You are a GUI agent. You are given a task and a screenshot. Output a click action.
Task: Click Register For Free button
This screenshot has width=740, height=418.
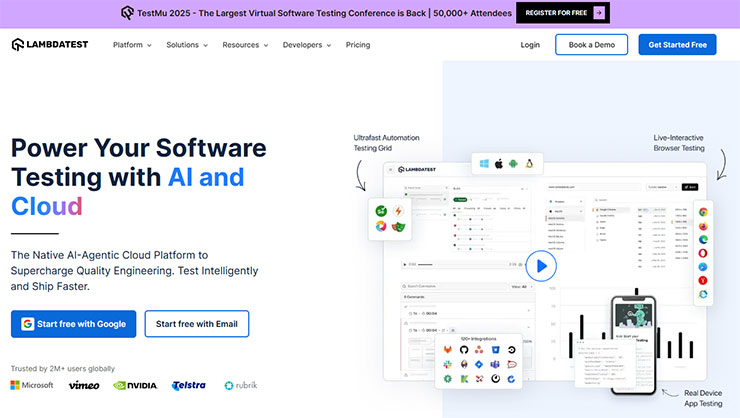tap(563, 13)
